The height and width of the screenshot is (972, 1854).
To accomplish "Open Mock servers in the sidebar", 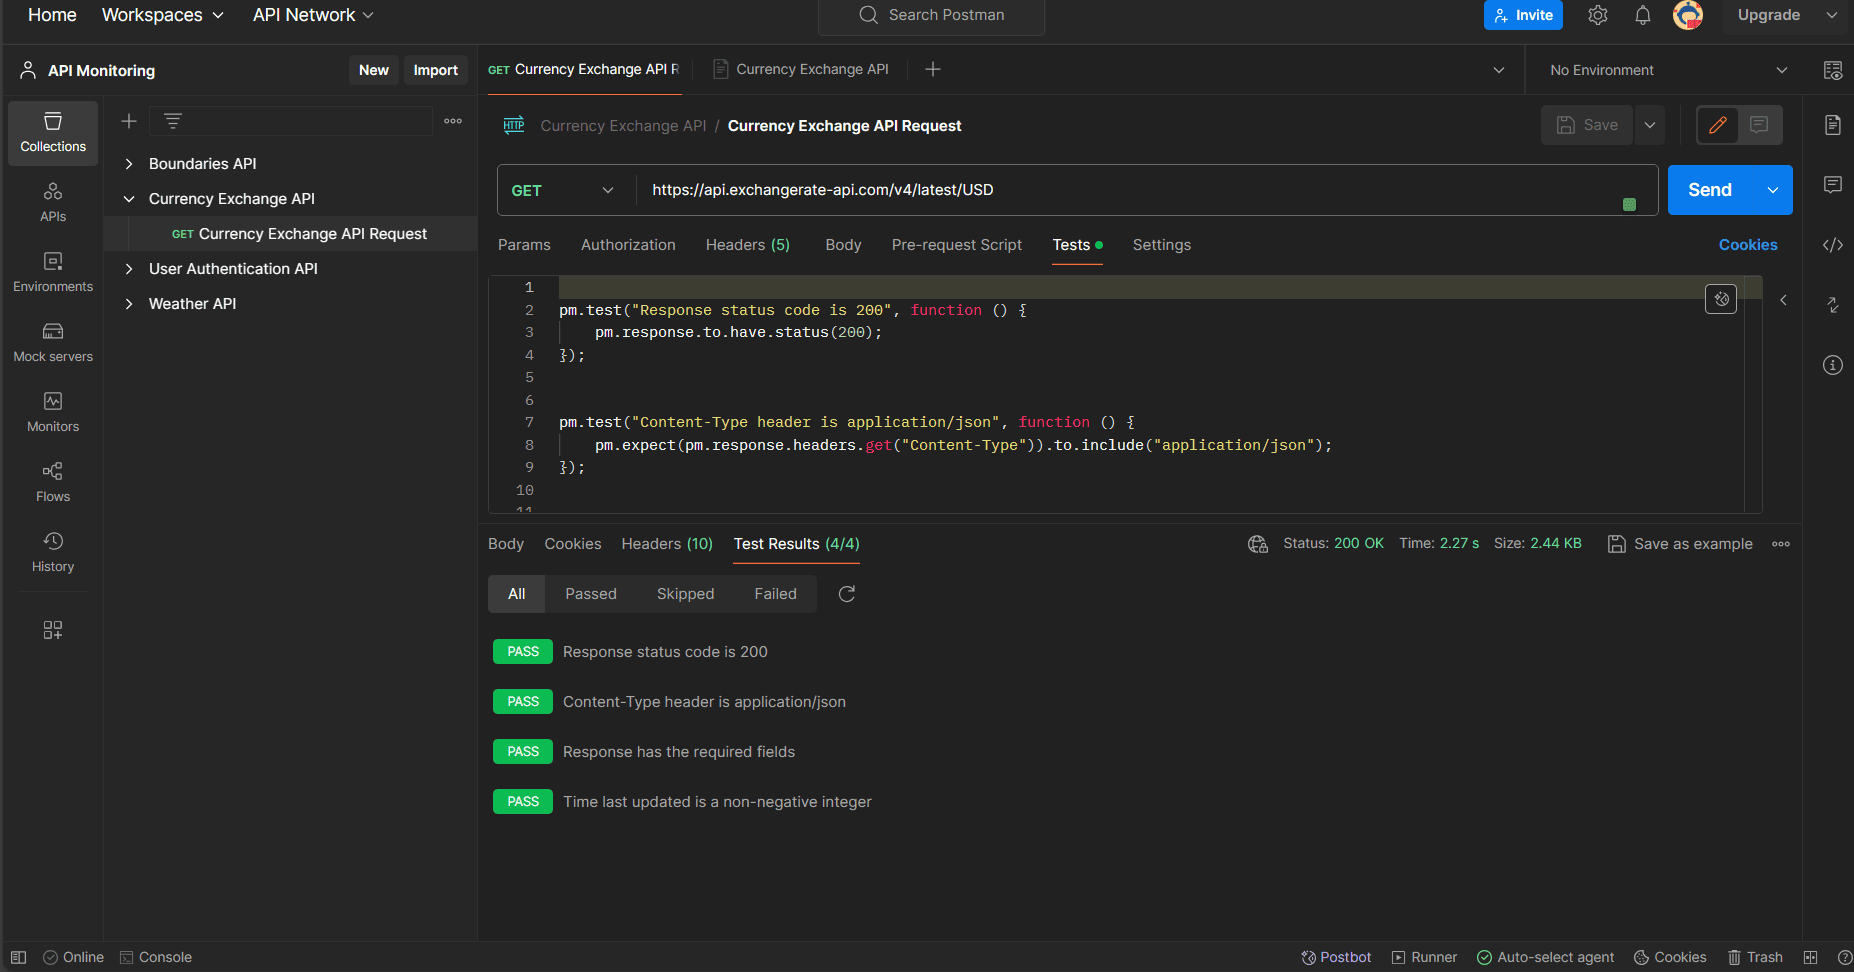I will click(53, 342).
